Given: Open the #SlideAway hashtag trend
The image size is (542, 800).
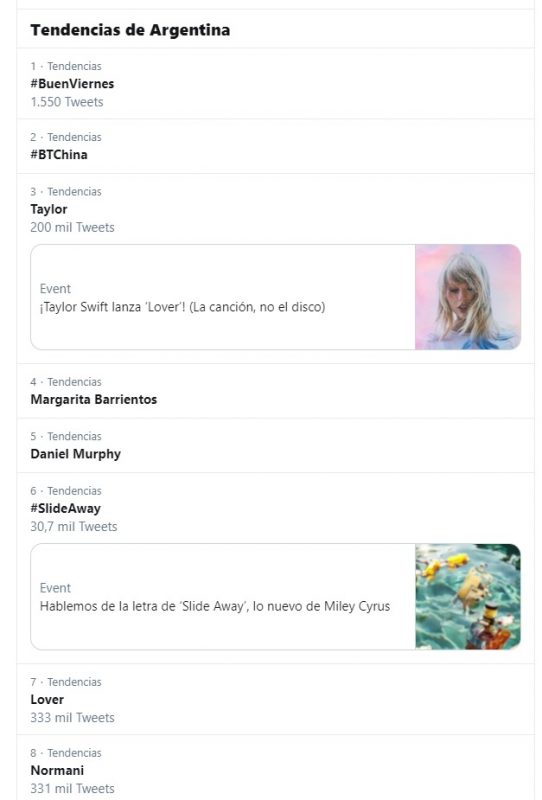Looking at the screenshot, I should click(x=65, y=509).
